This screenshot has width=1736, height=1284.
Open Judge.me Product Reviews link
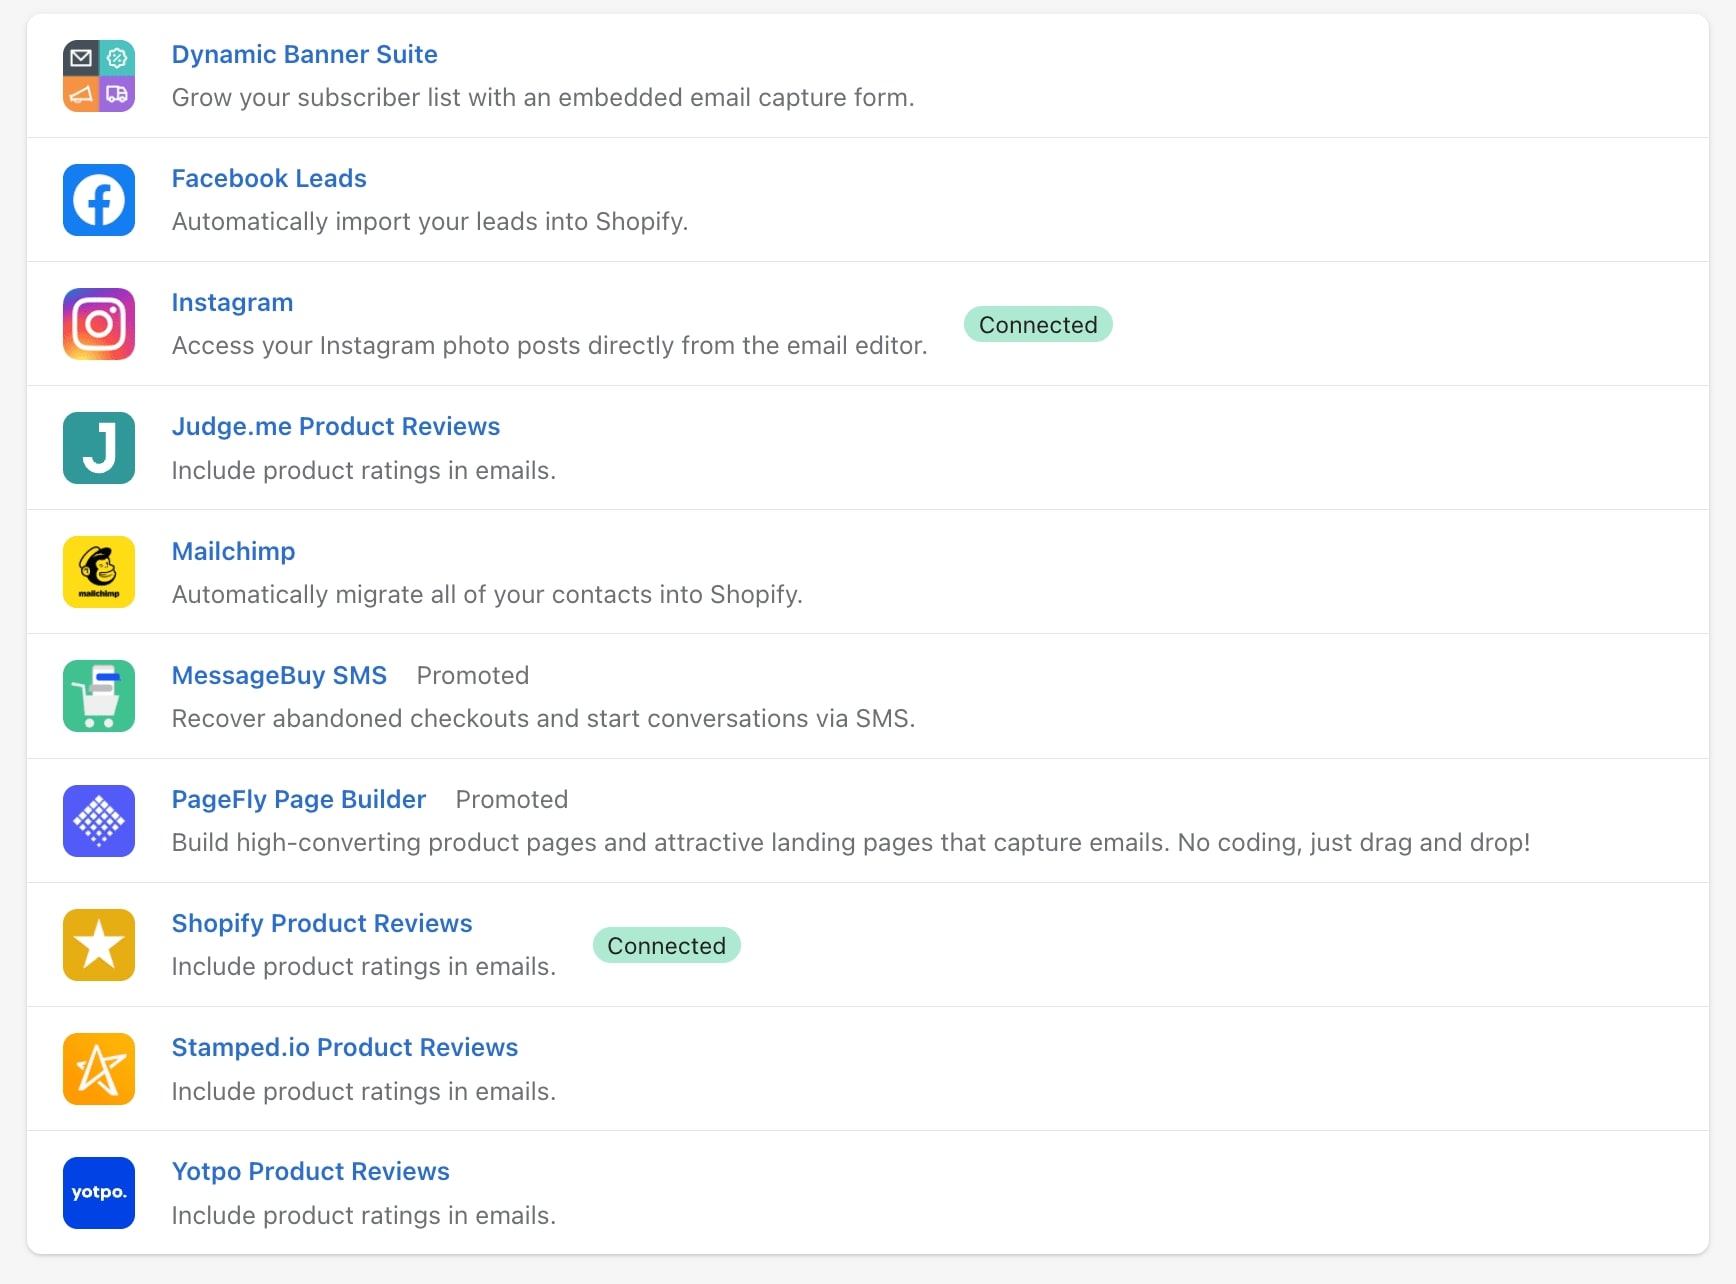pyautogui.click(x=336, y=426)
